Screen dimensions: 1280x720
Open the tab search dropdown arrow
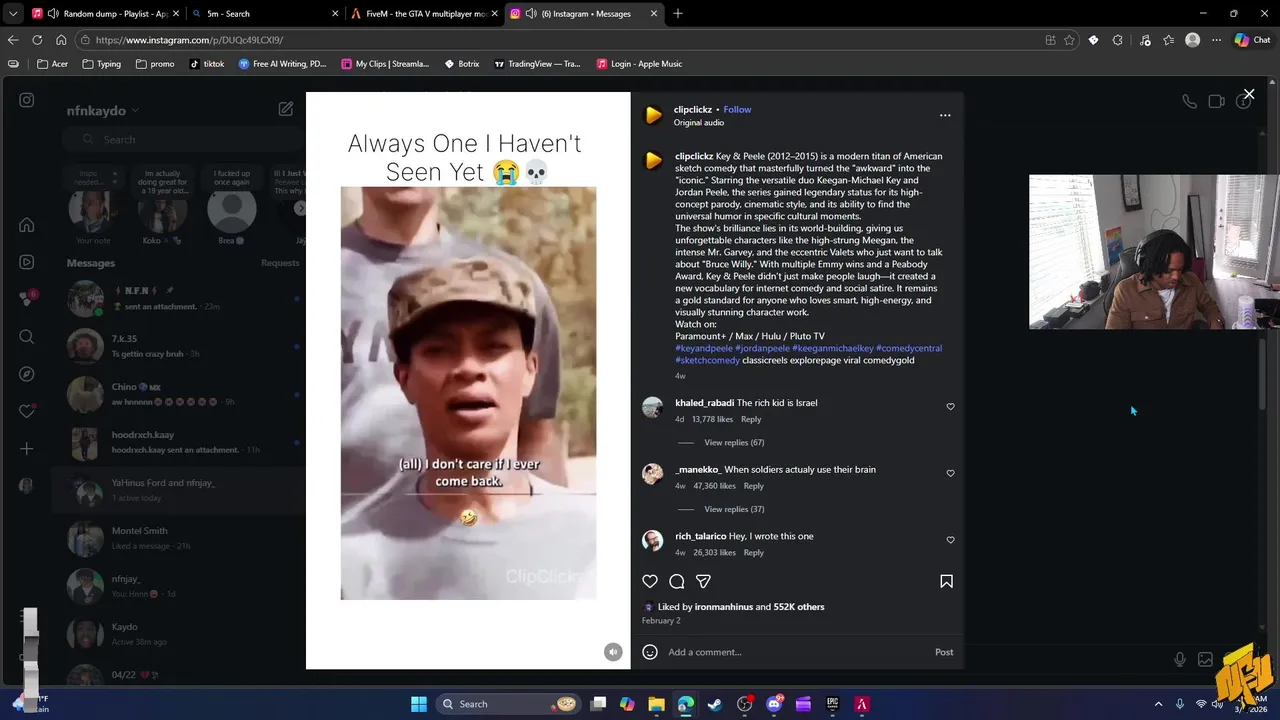(11, 14)
